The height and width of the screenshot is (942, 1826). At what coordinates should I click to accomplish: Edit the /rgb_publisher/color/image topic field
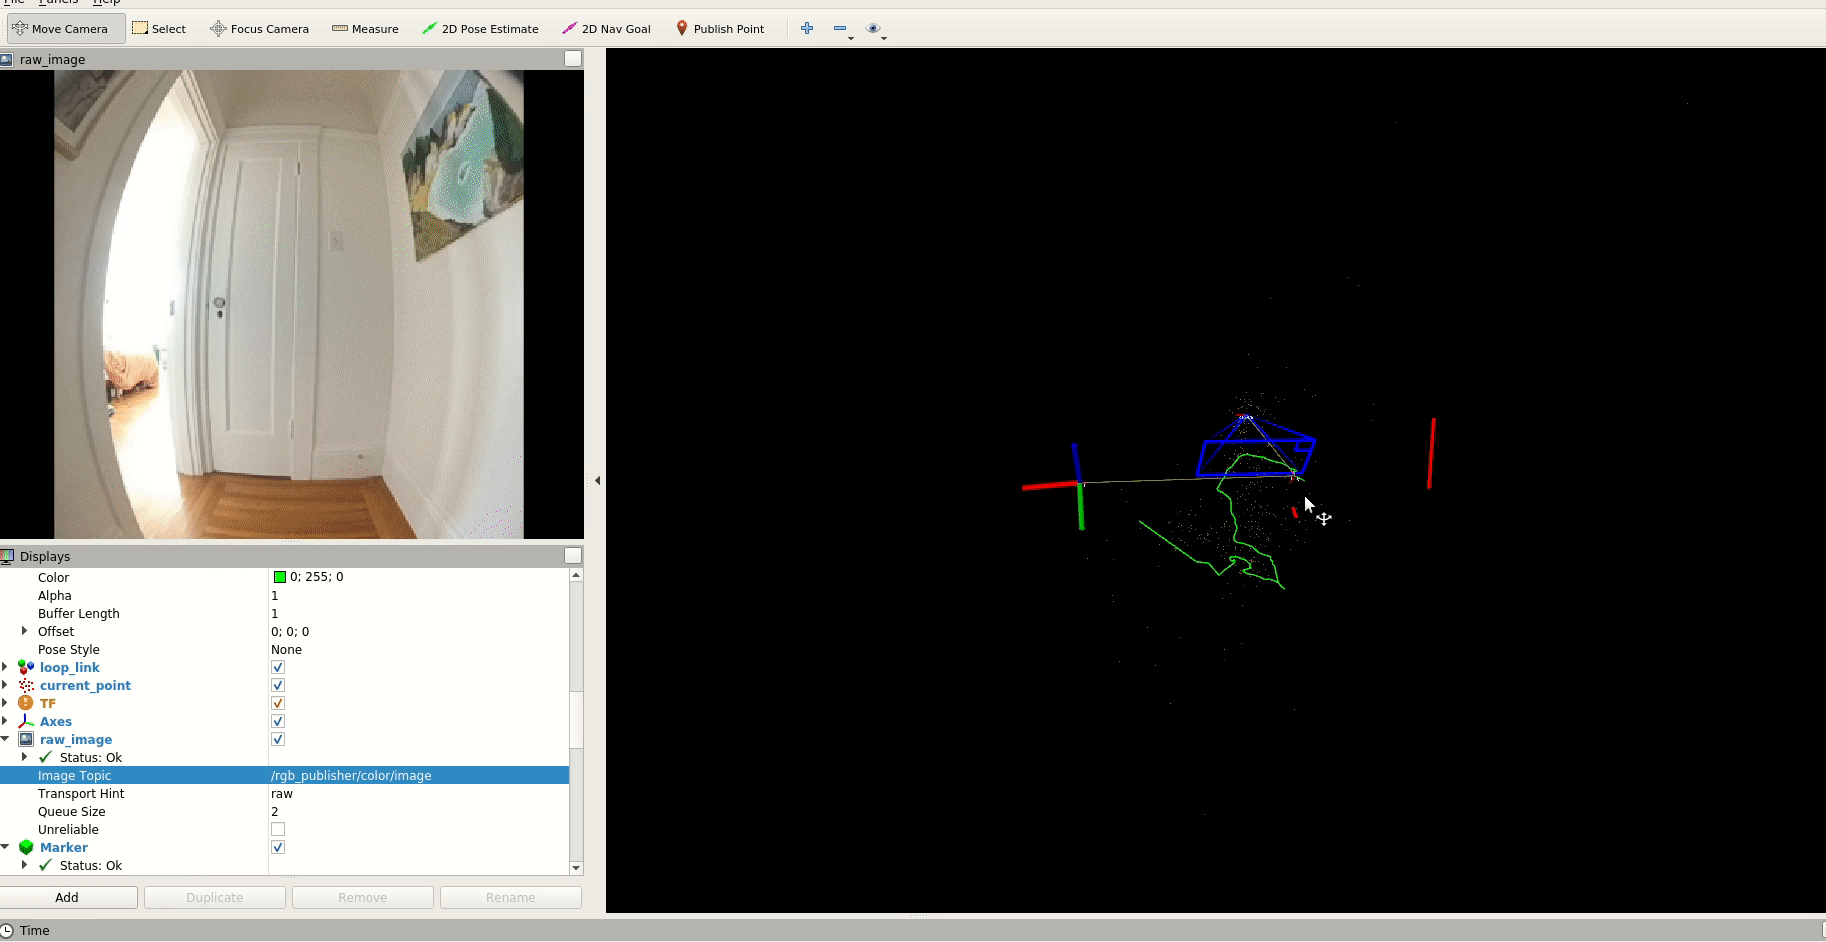(x=419, y=775)
